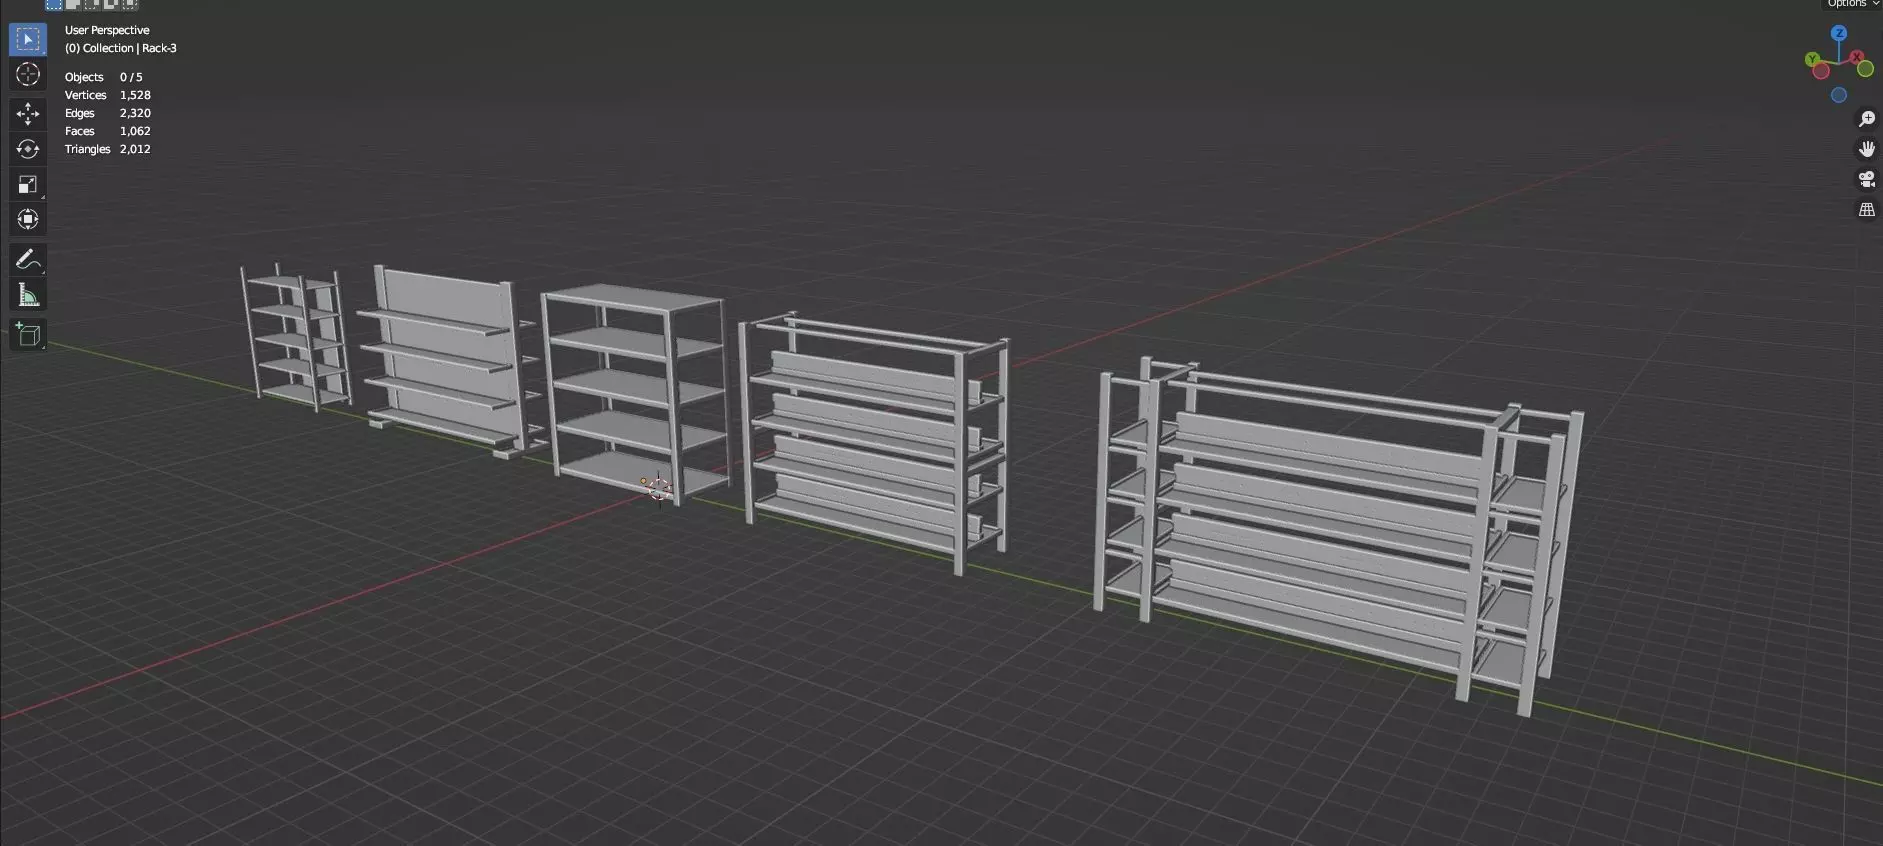Image resolution: width=1883 pixels, height=846 pixels.
Task: Click the 'Faces 1,062' statistic
Action: click(x=108, y=131)
